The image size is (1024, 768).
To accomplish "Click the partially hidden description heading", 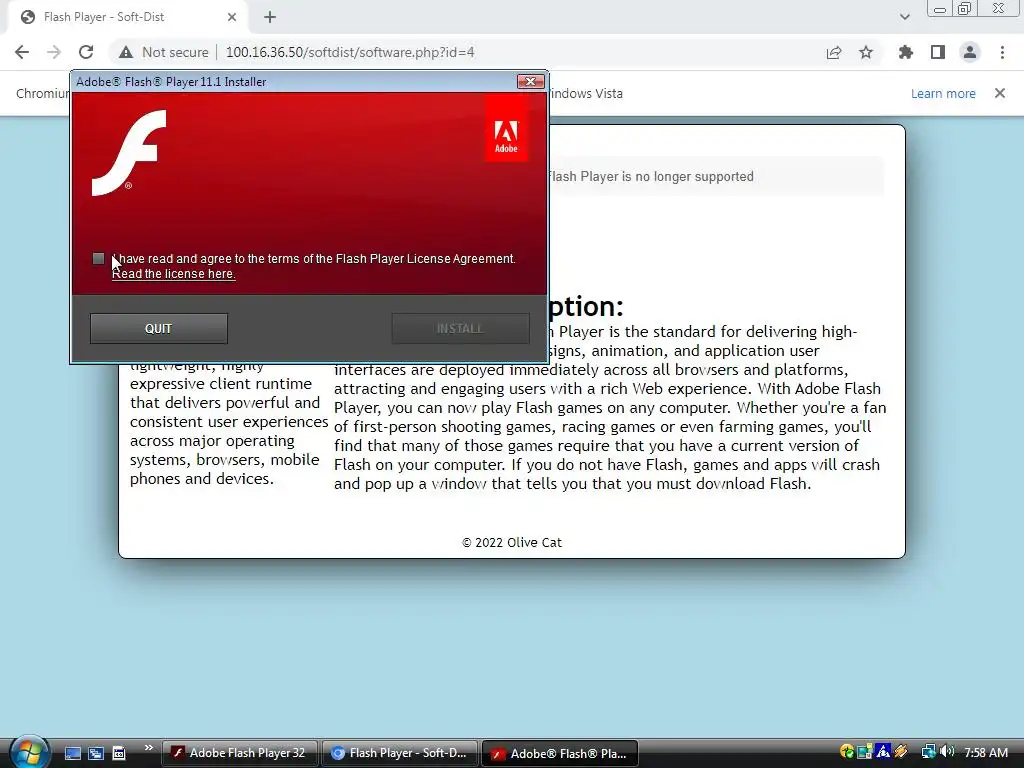I will 586,306.
